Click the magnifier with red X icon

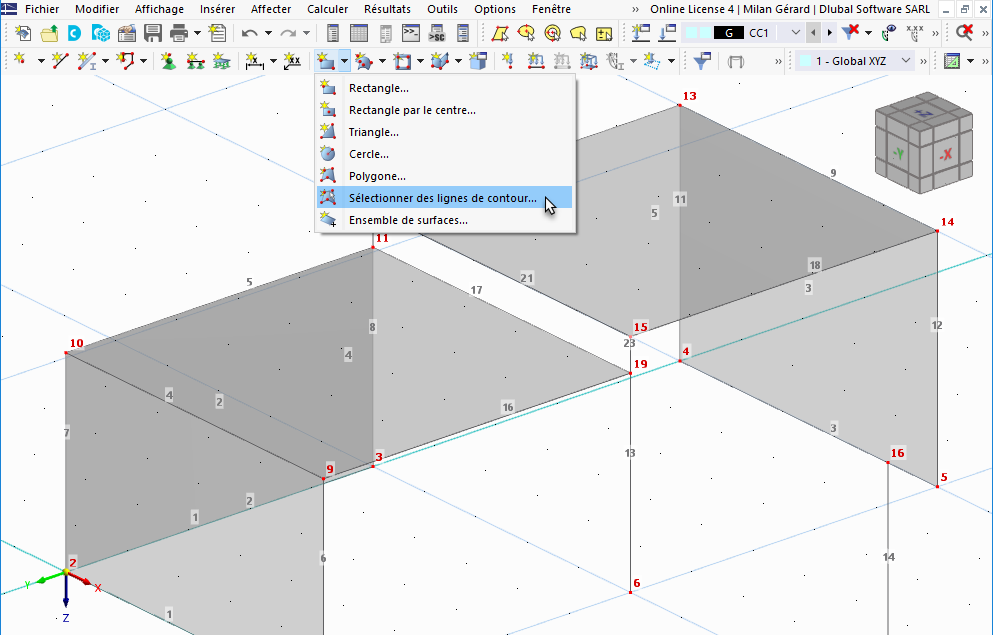point(964,32)
